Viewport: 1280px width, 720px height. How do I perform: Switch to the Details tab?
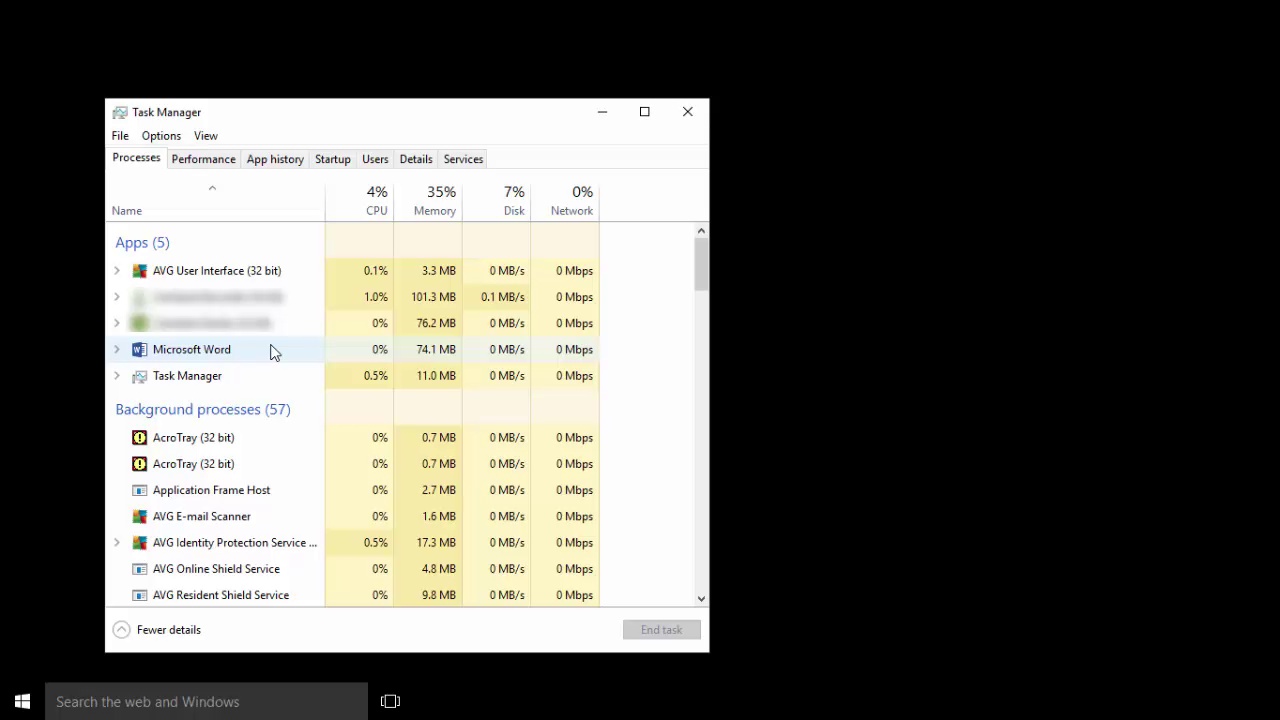[x=416, y=159]
